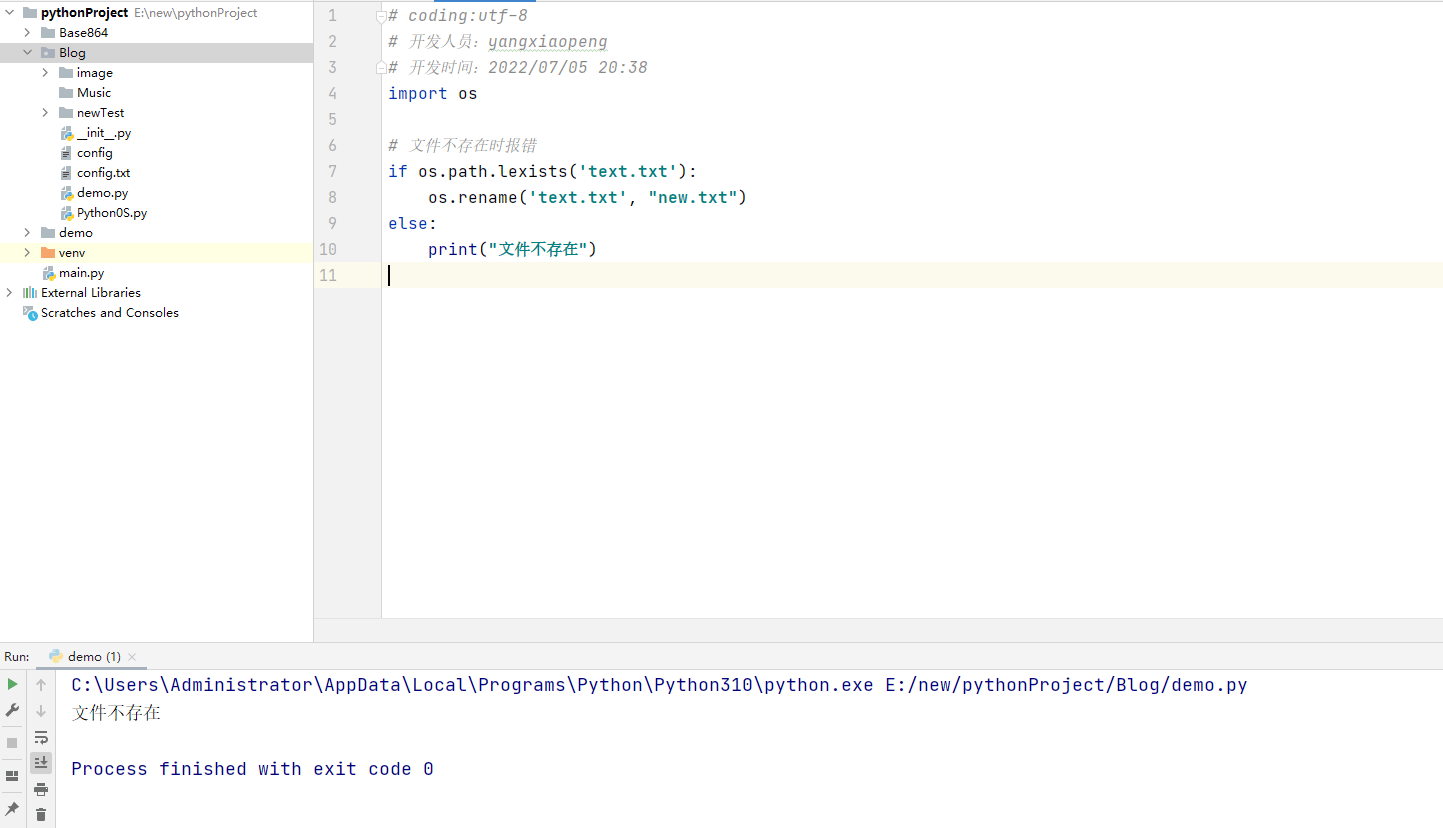Toggle soft-wrap for console output
1443x828 pixels.
[x=41, y=737]
